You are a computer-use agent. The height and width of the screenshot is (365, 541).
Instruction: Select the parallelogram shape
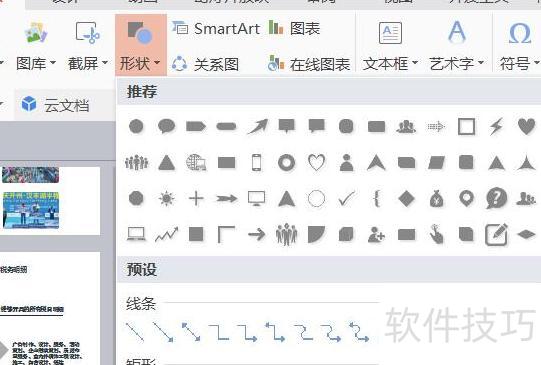pyautogui.click(x=436, y=163)
